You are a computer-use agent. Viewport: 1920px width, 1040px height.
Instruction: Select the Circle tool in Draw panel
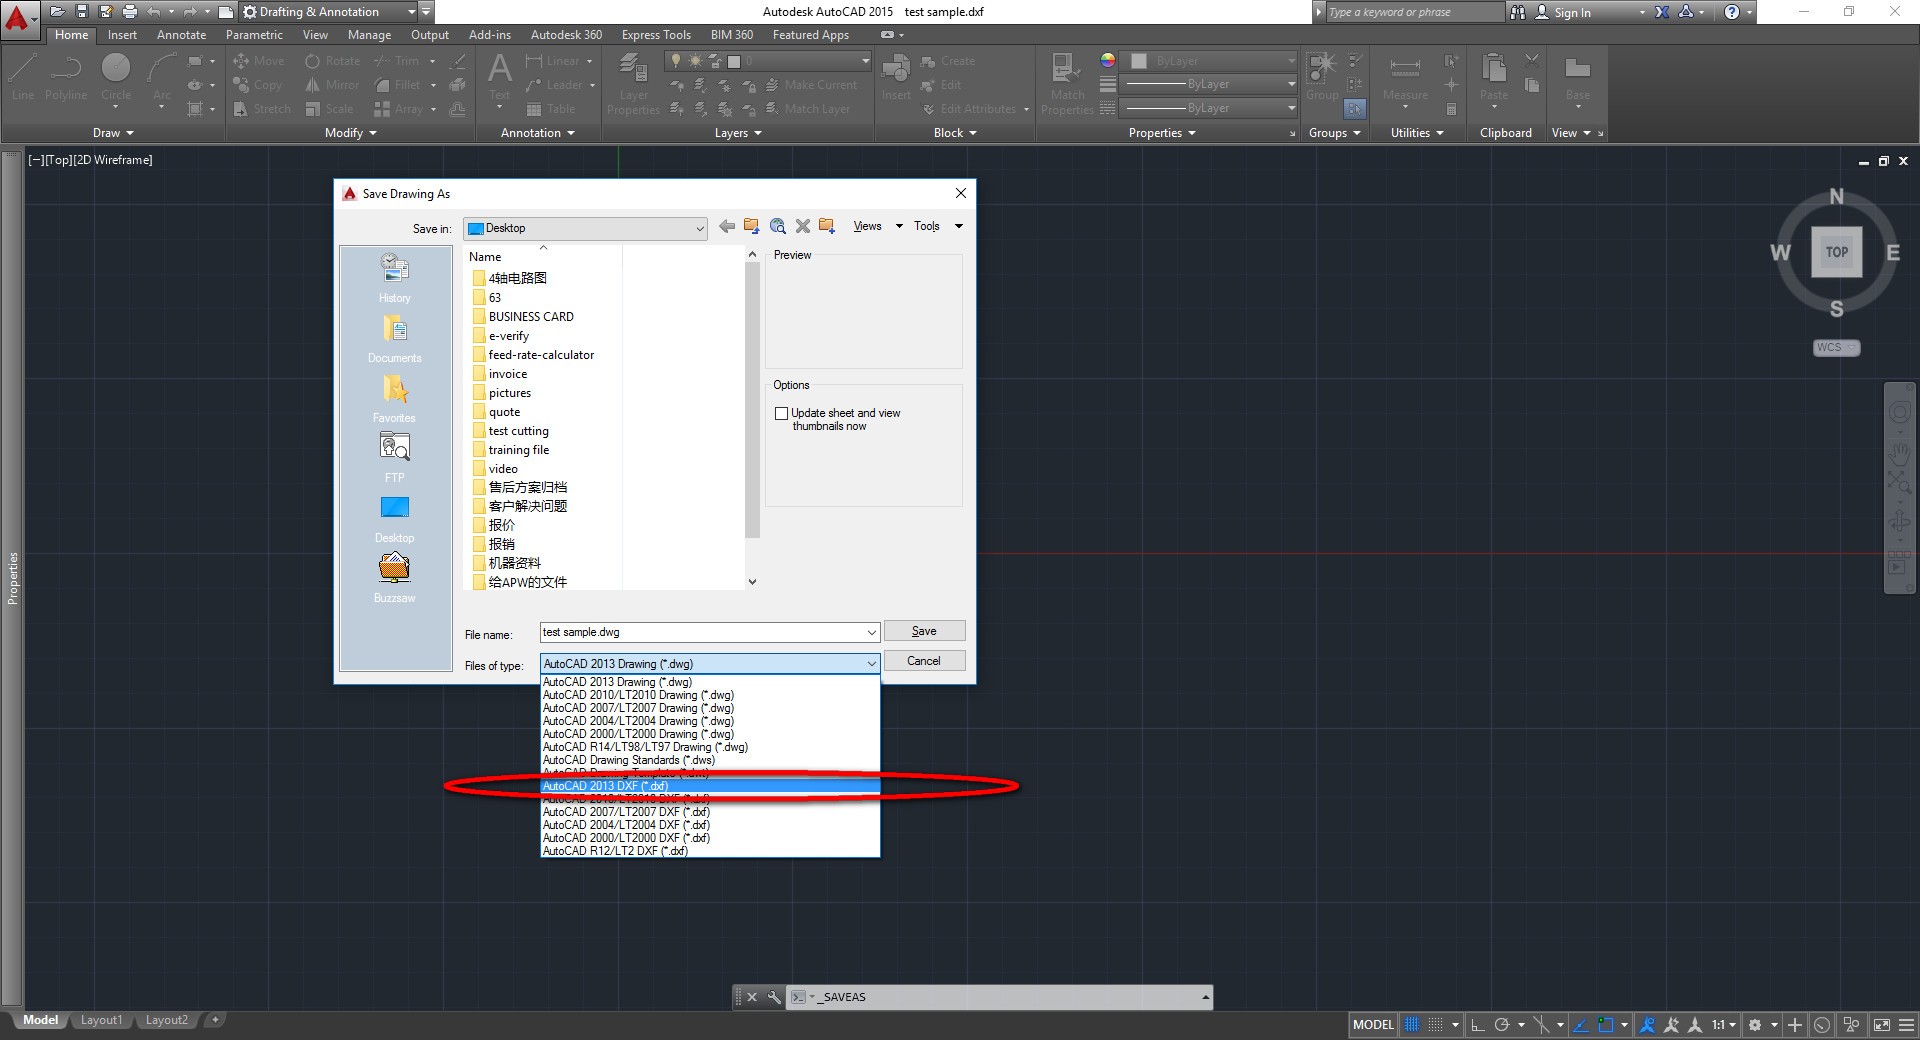[116, 76]
